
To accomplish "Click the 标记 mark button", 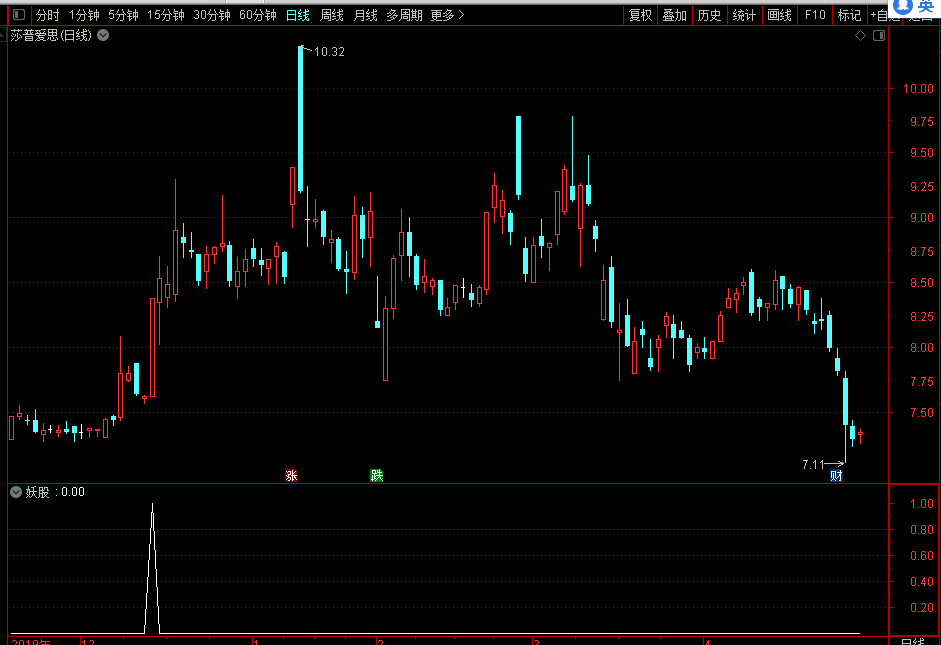I will pos(849,15).
